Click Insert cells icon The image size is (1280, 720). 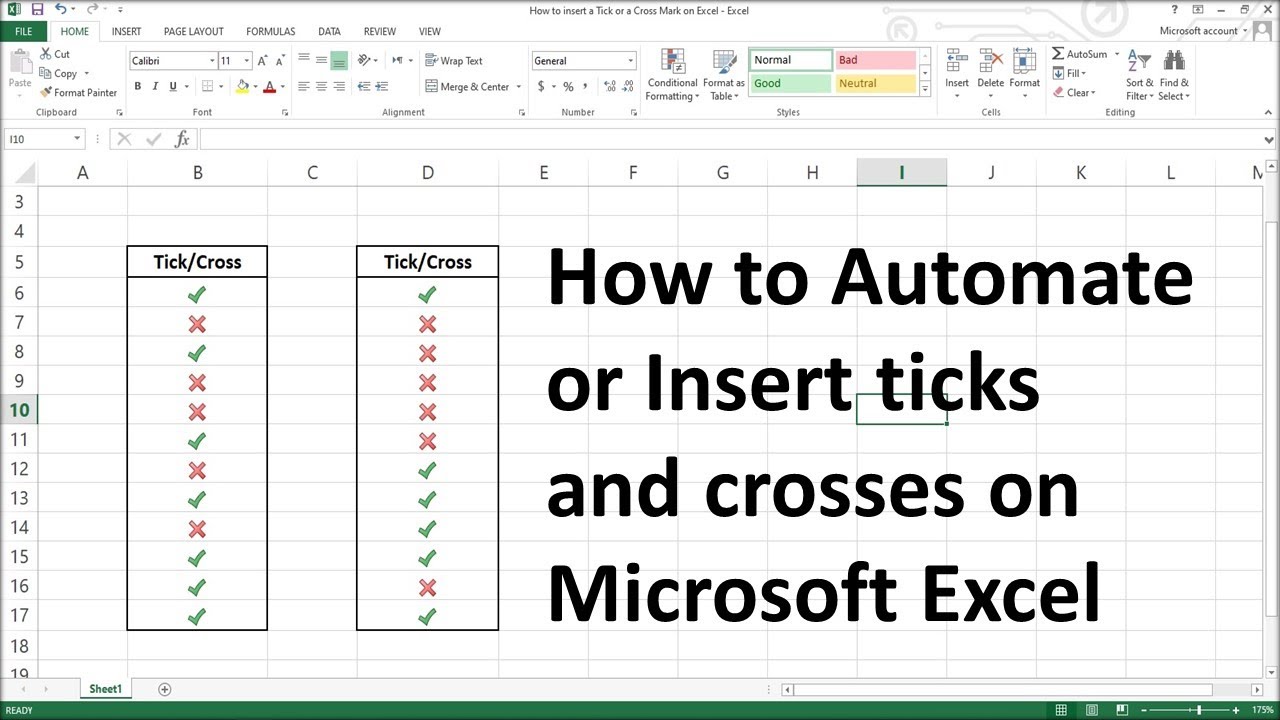pyautogui.click(x=957, y=61)
